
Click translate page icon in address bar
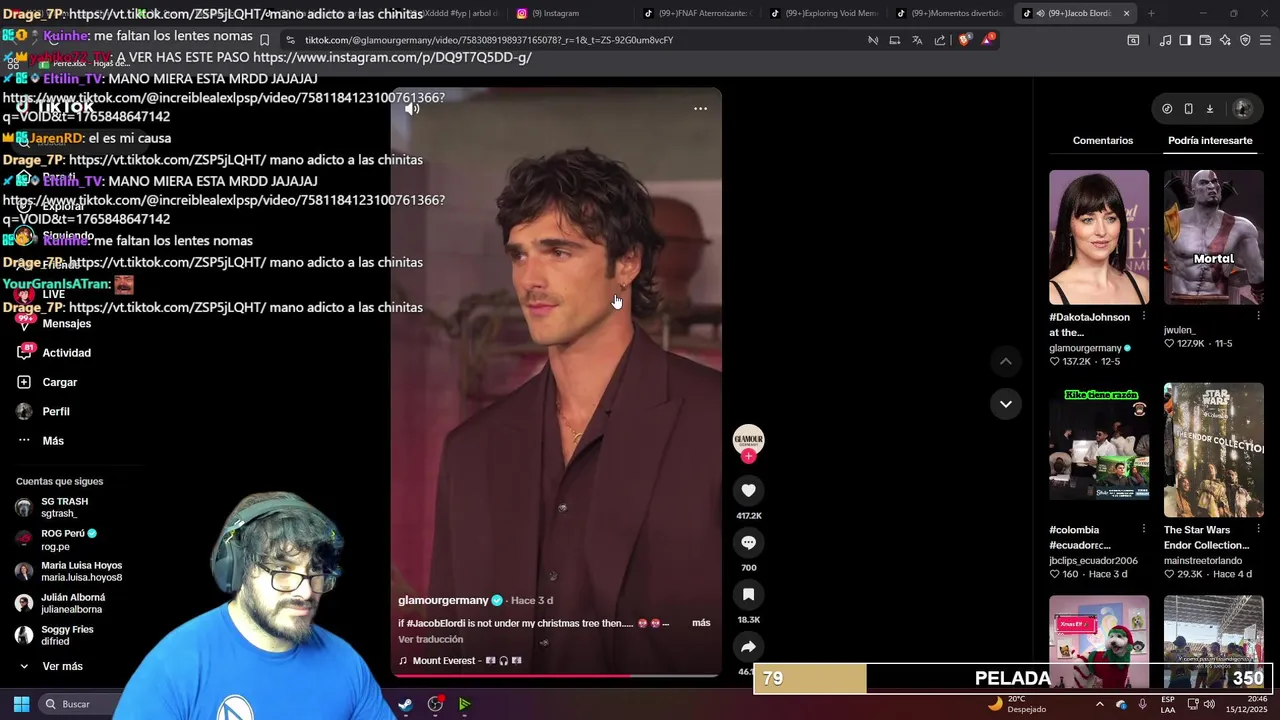pyautogui.click(x=917, y=40)
